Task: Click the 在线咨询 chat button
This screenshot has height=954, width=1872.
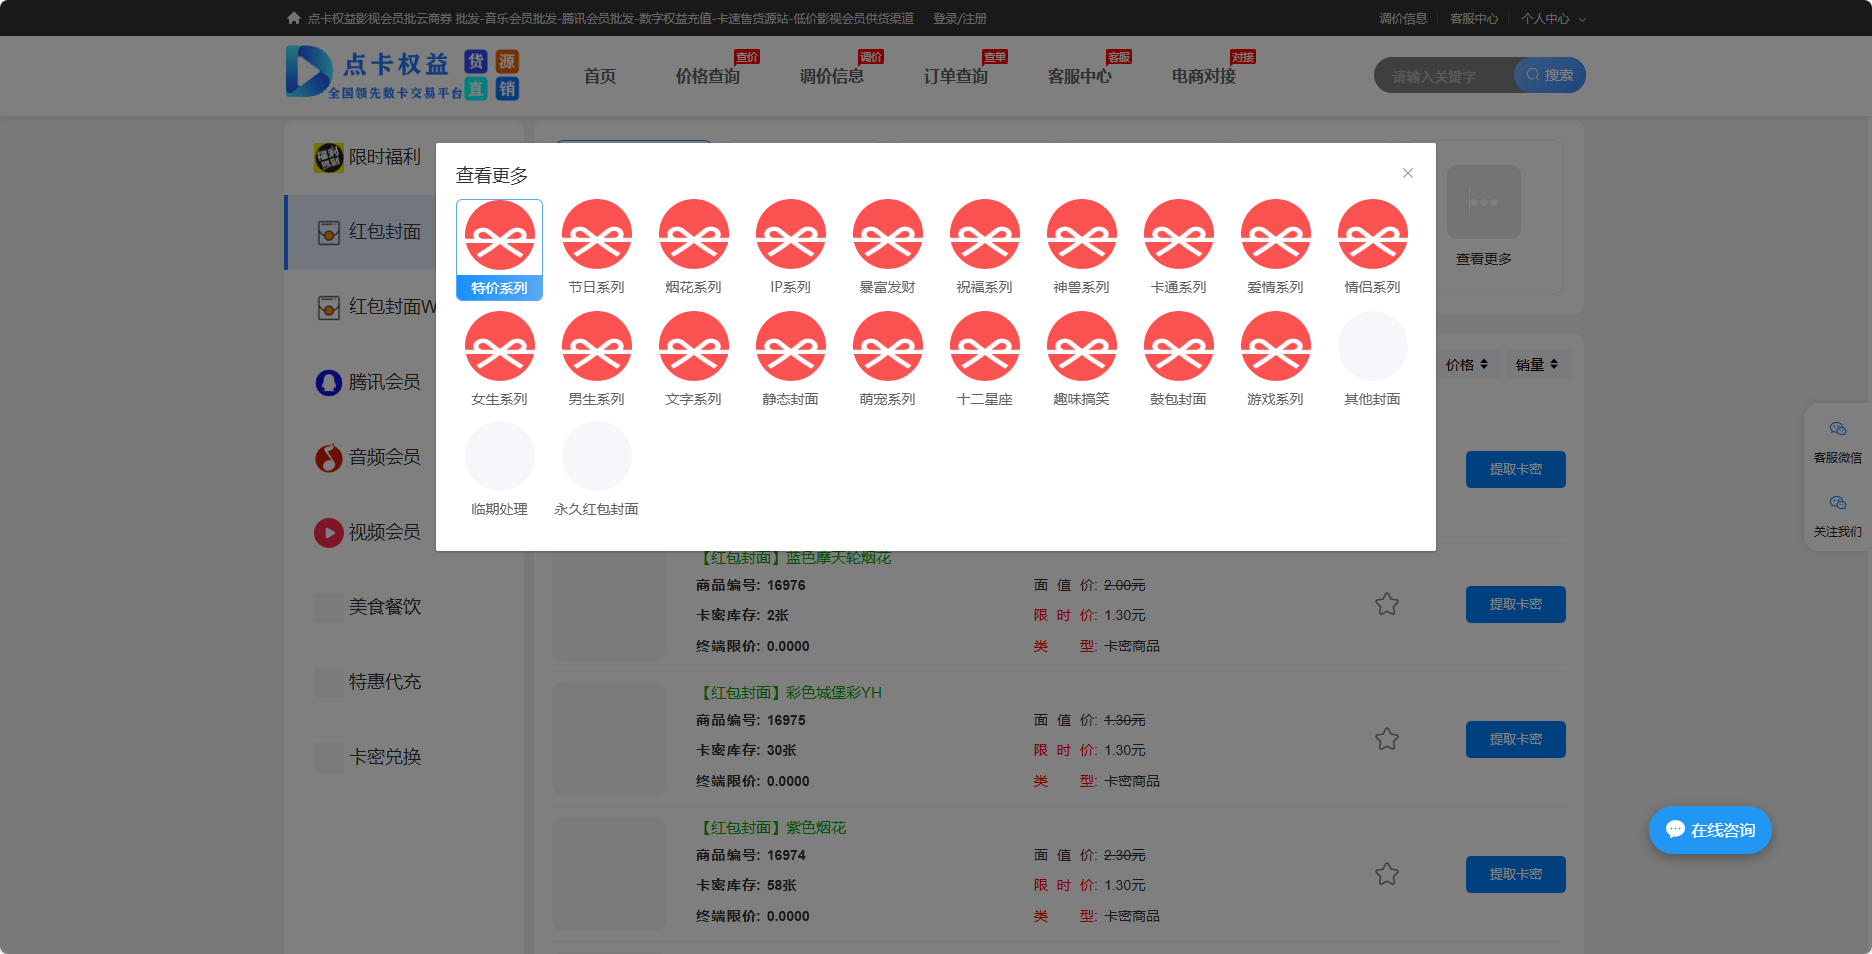Action: [x=1710, y=830]
